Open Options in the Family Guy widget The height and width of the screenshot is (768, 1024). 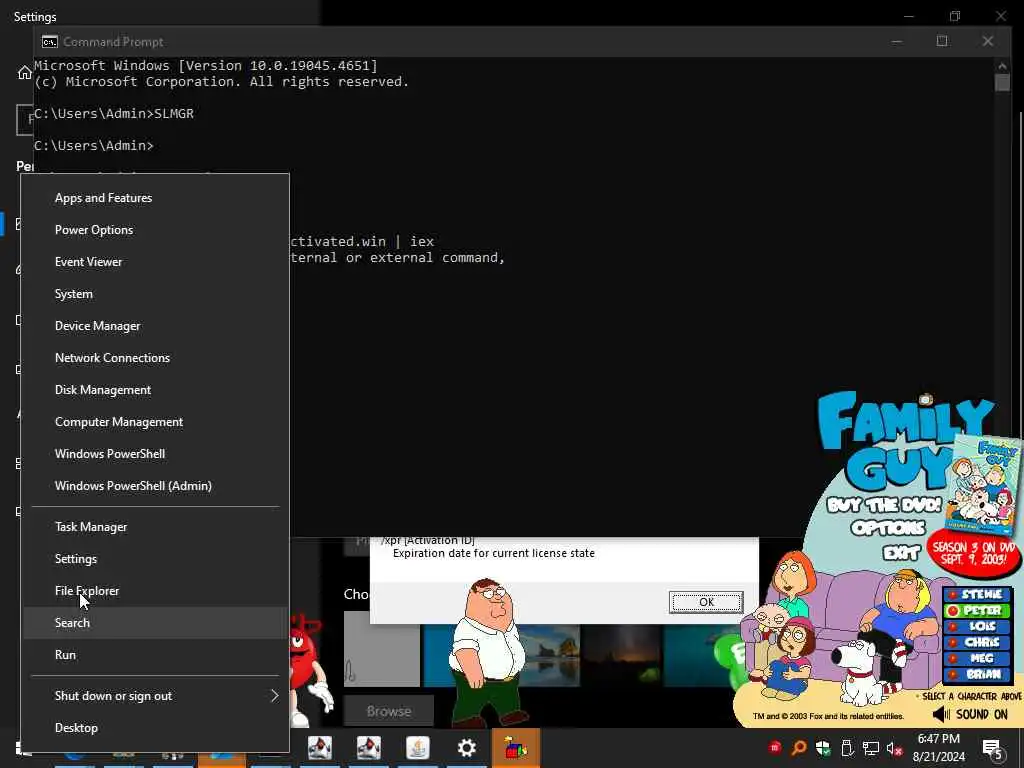tap(888, 528)
